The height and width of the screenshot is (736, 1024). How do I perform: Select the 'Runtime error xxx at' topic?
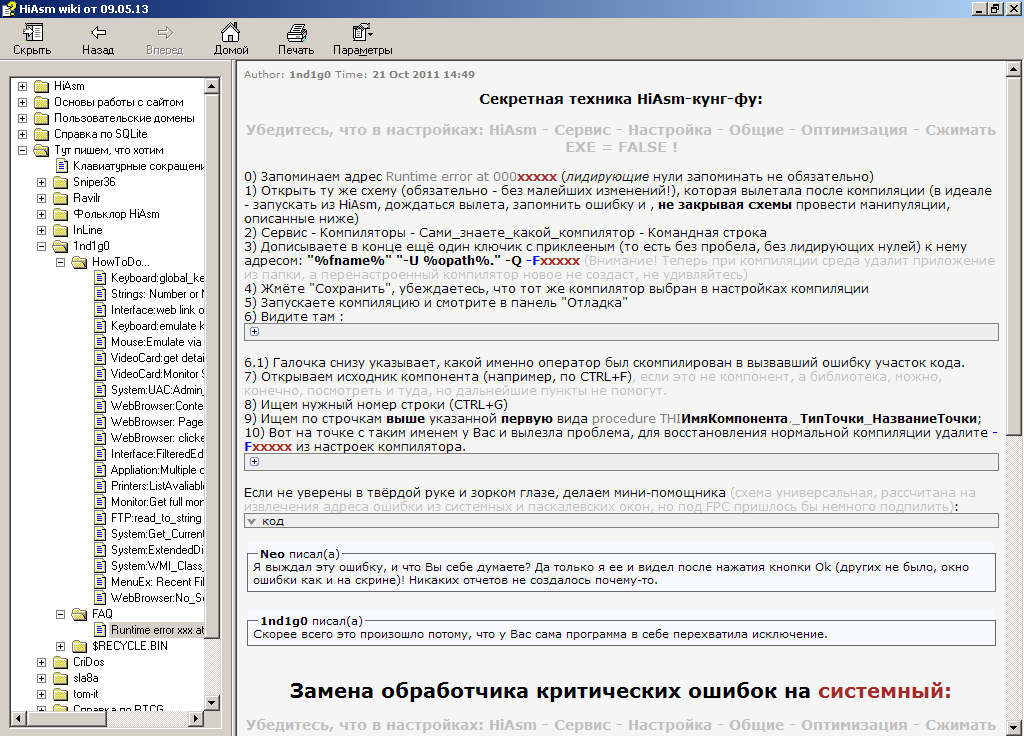click(x=157, y=630)
